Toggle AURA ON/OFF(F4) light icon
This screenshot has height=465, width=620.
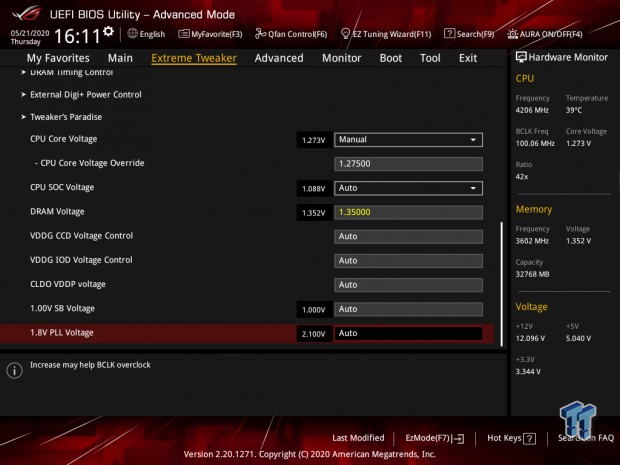pyautogui.click(x=512, y=34)
